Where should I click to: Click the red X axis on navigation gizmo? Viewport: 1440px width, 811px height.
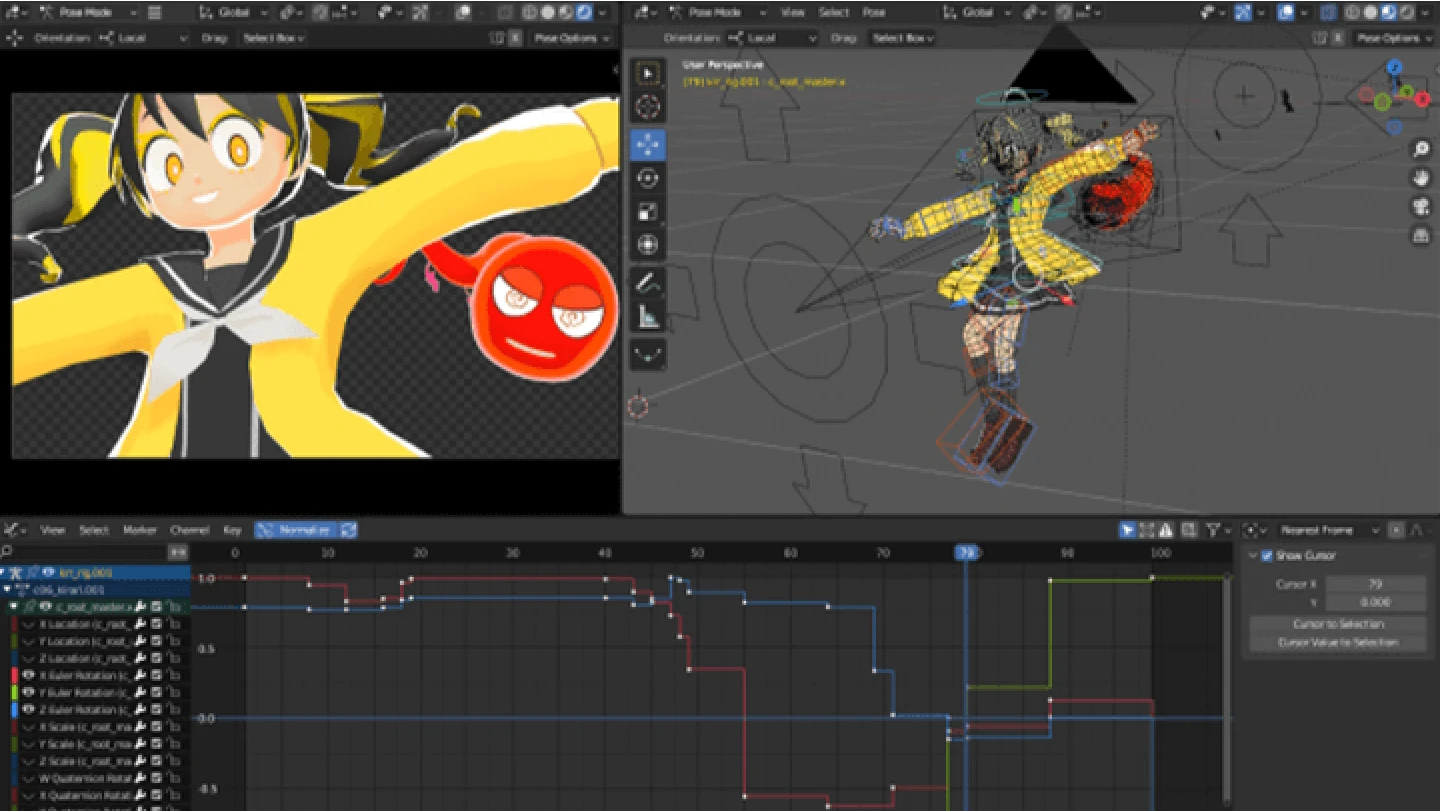pyautogui.click(x=1422, y=98)
